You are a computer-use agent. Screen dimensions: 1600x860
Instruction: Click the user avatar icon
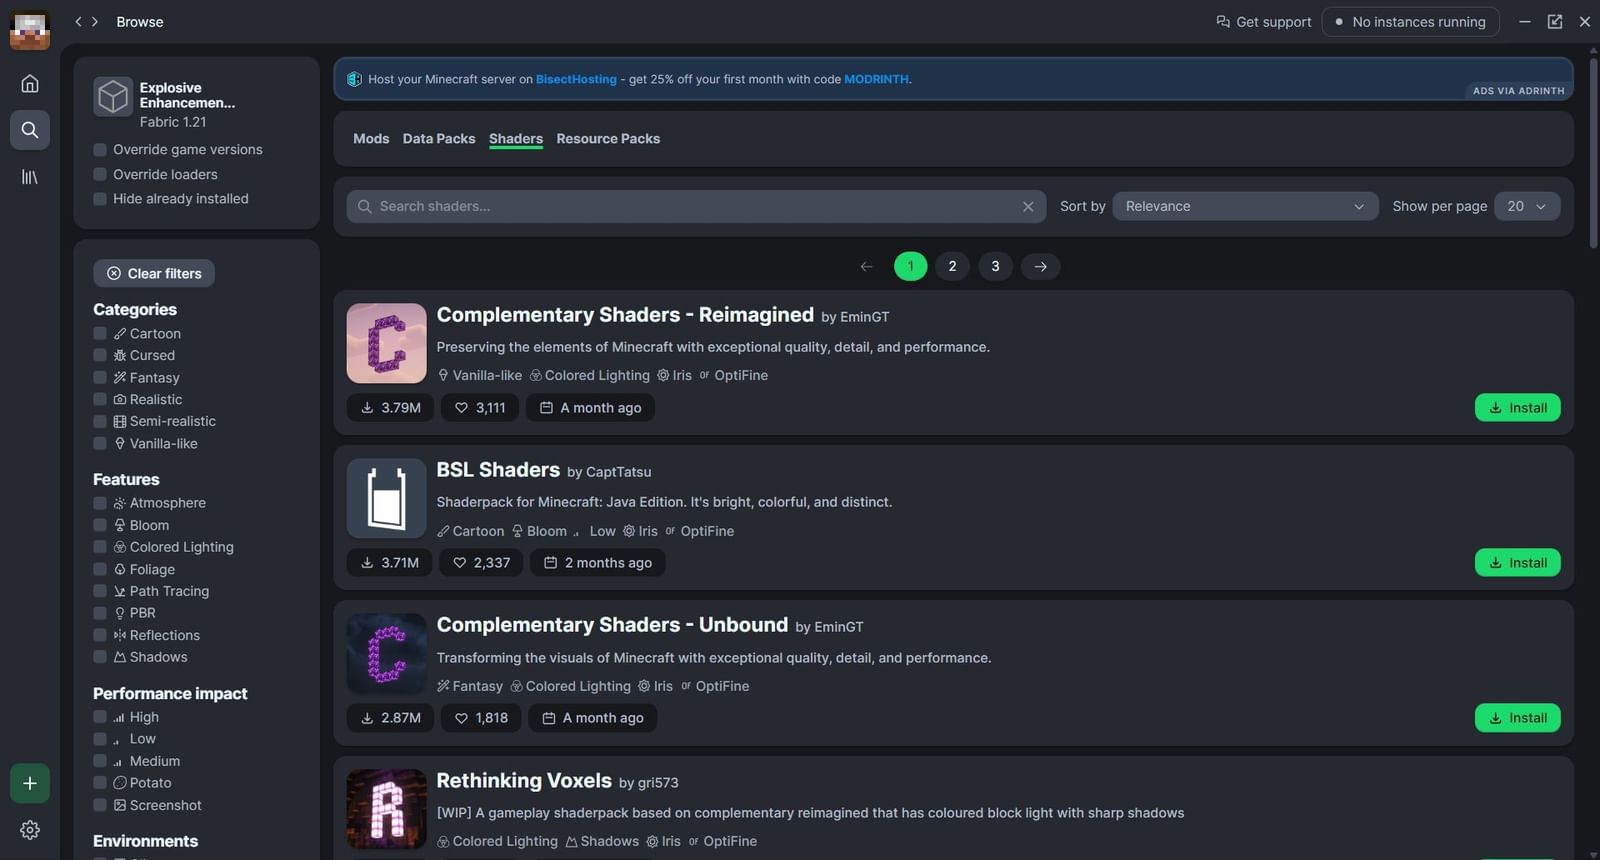pos(30,30)
